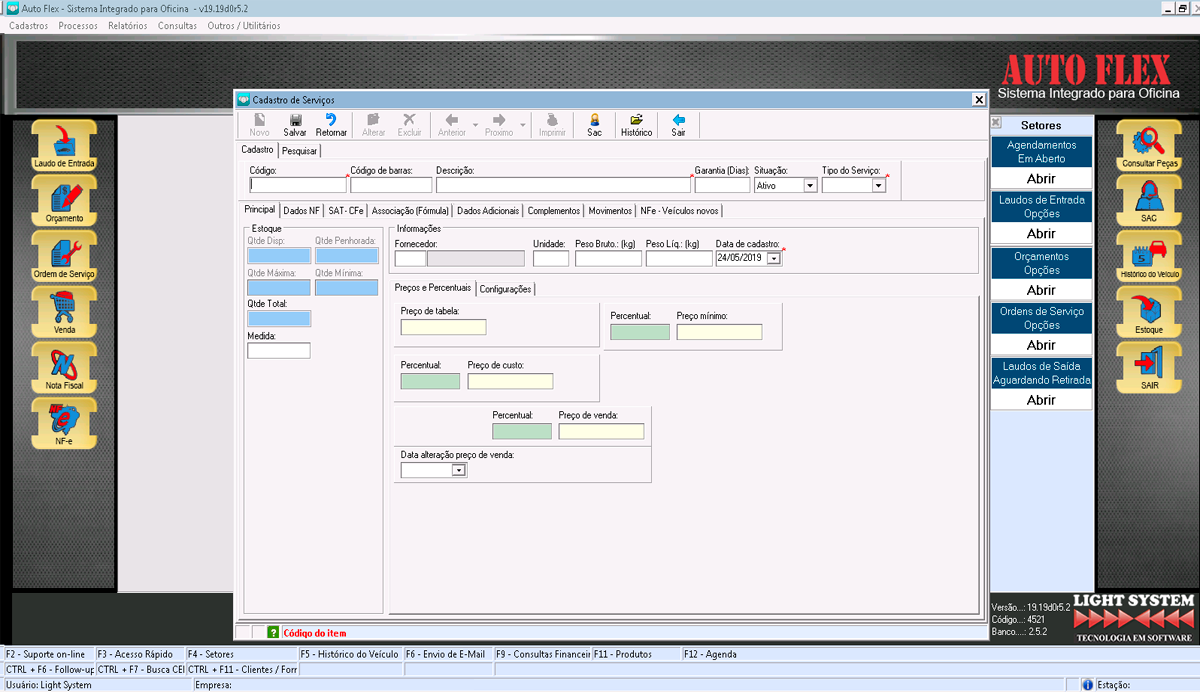Open the Relatórios menu

point(127,25)
